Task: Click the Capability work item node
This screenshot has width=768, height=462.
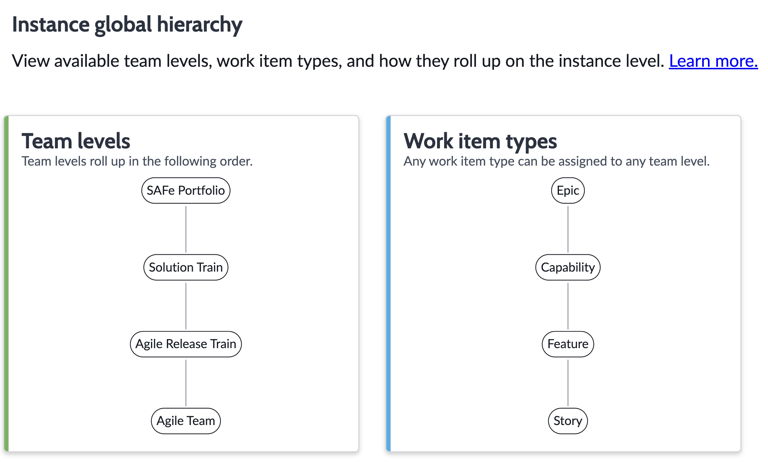Action: point(568,267)
